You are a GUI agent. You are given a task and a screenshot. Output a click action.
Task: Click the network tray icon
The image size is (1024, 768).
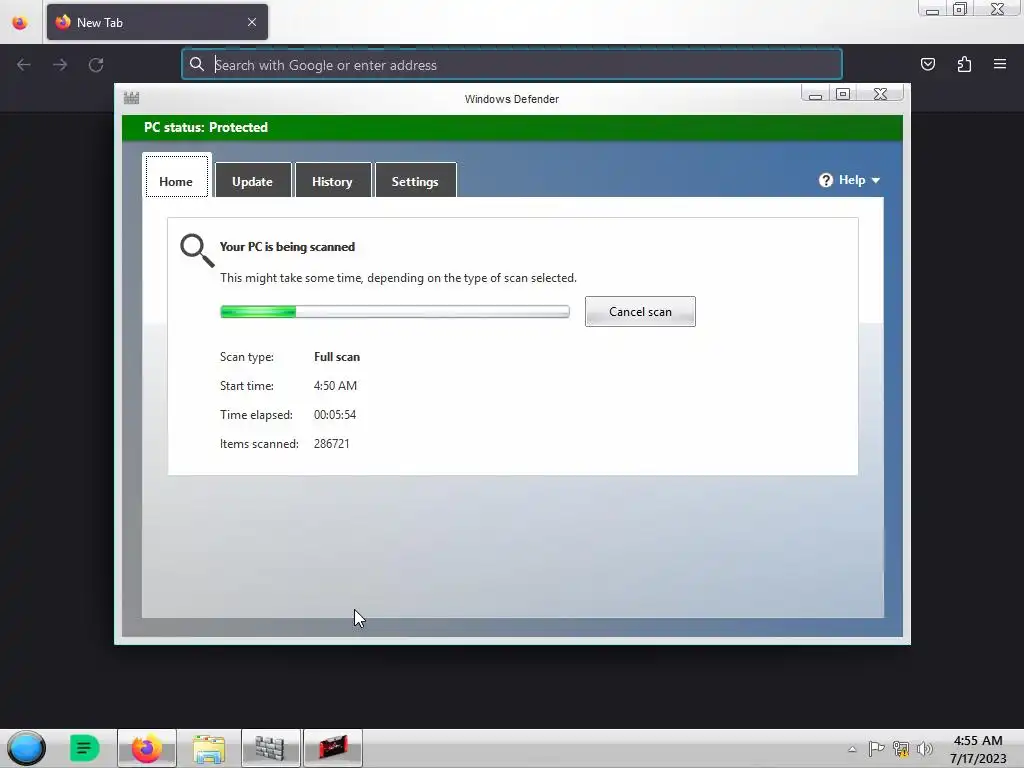(901, 749)
